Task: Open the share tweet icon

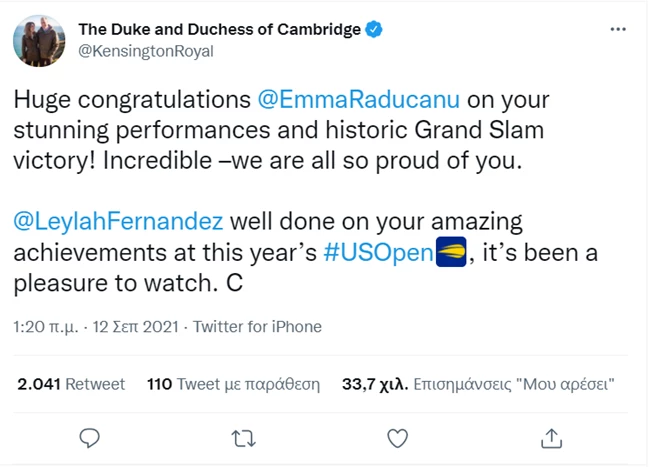Action: click(x=551, y=437)
